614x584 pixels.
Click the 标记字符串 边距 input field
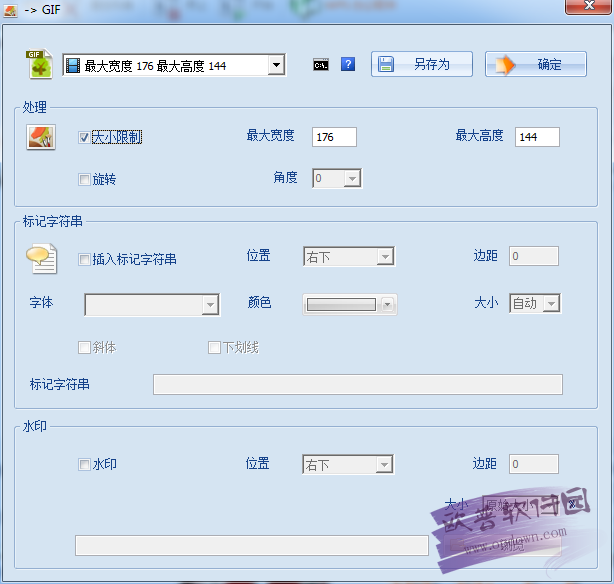click(534, 256)
